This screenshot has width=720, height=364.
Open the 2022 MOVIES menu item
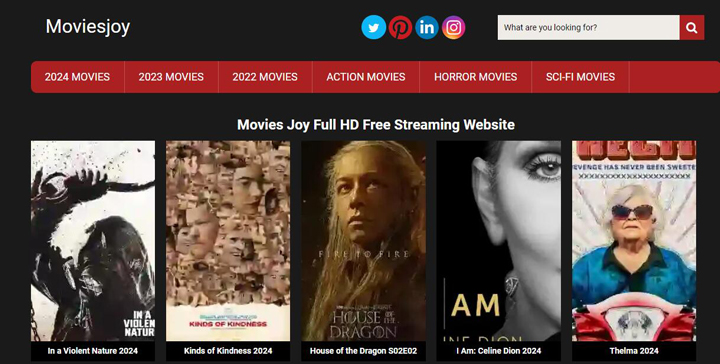coord(265,77)
